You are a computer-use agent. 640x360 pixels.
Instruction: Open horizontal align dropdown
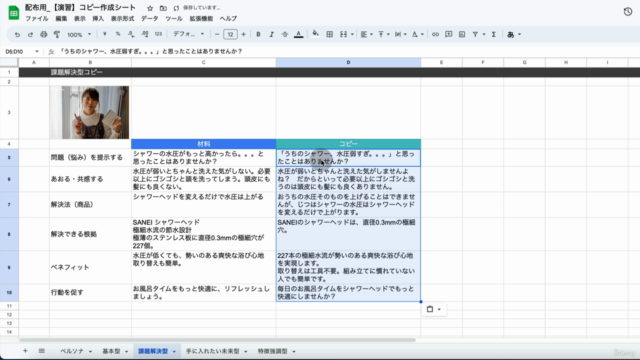coord(367,34)
